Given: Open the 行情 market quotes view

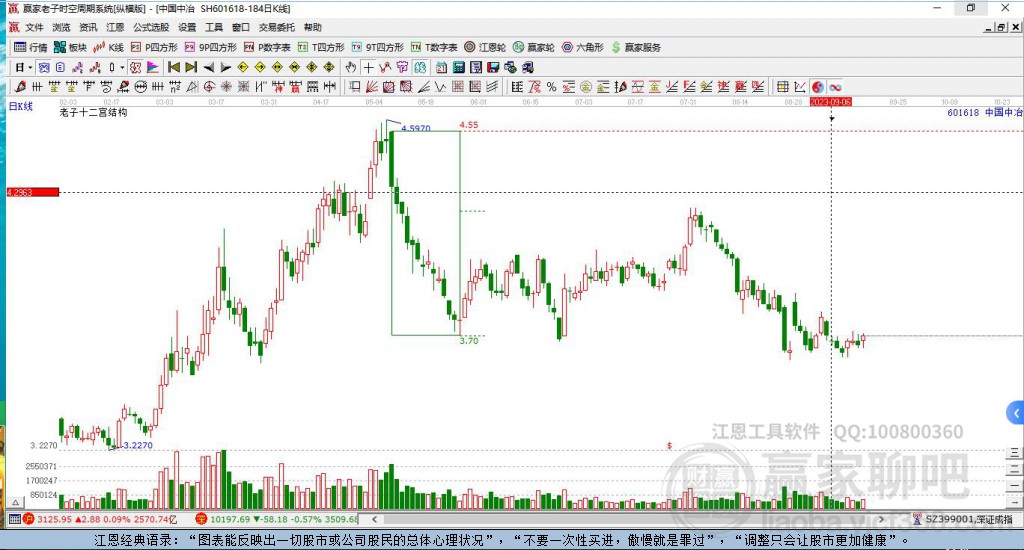Looking at the screenshot, I should [x=30, y=47].
